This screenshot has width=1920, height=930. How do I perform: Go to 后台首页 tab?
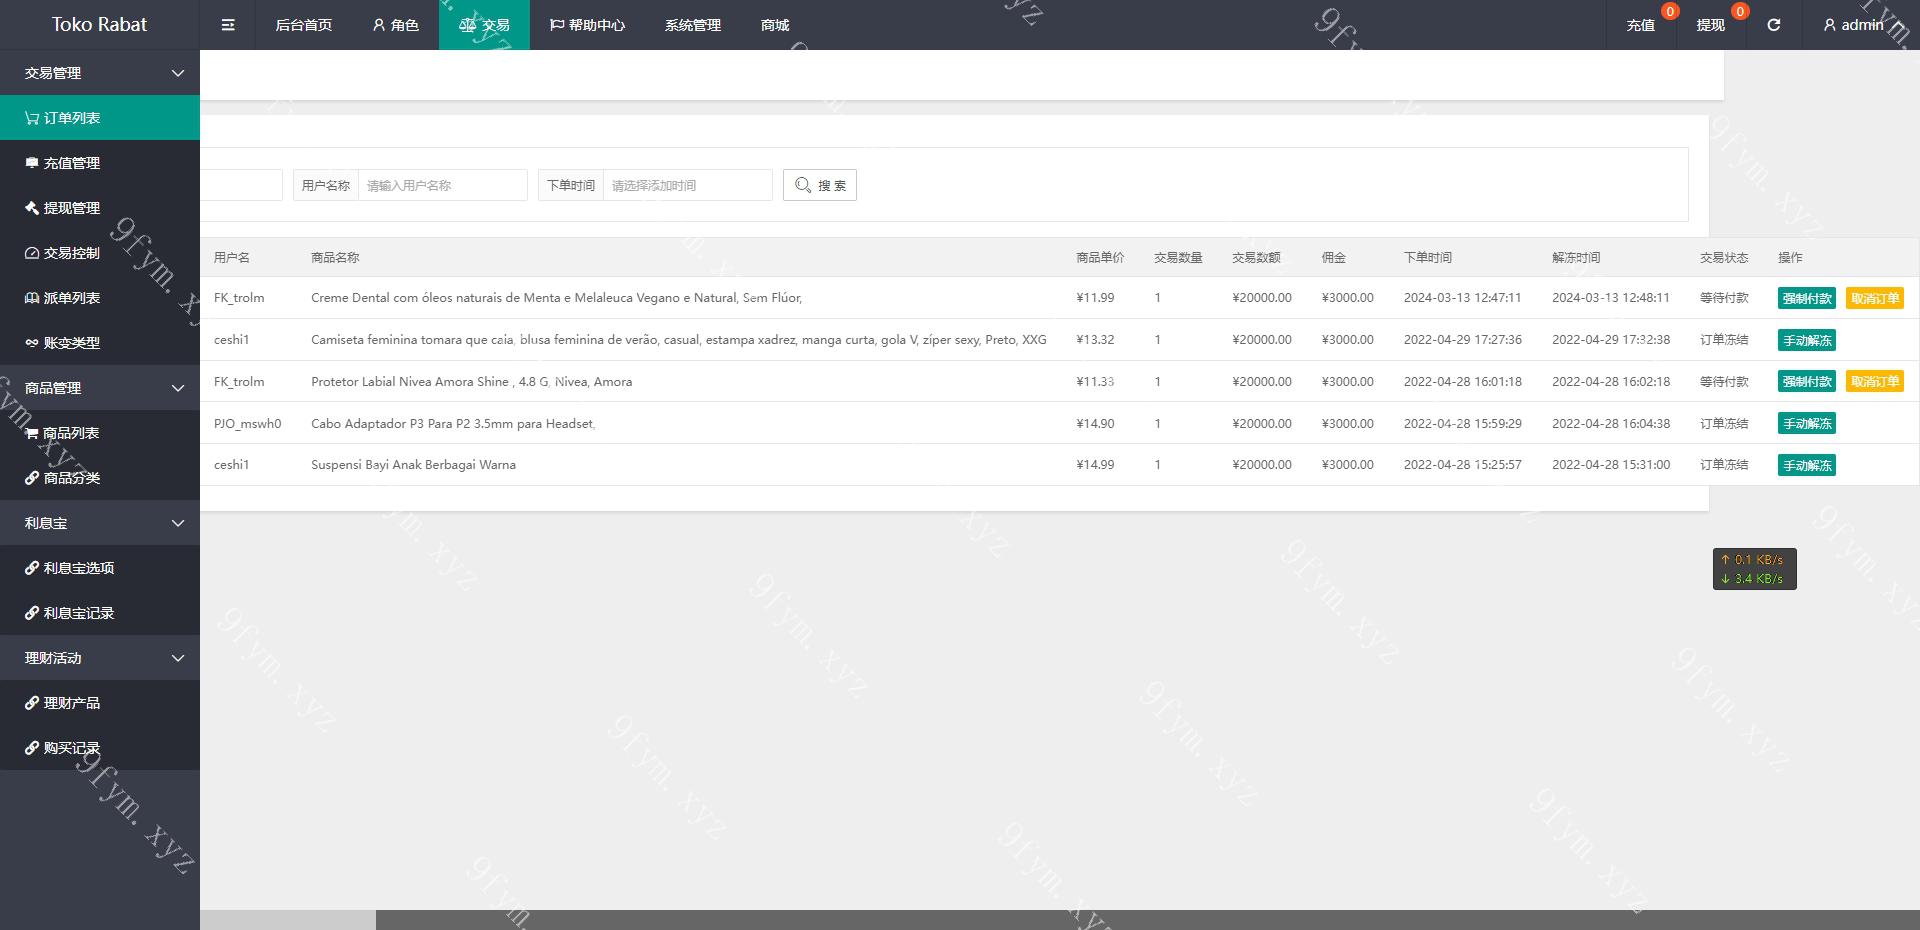304,25
